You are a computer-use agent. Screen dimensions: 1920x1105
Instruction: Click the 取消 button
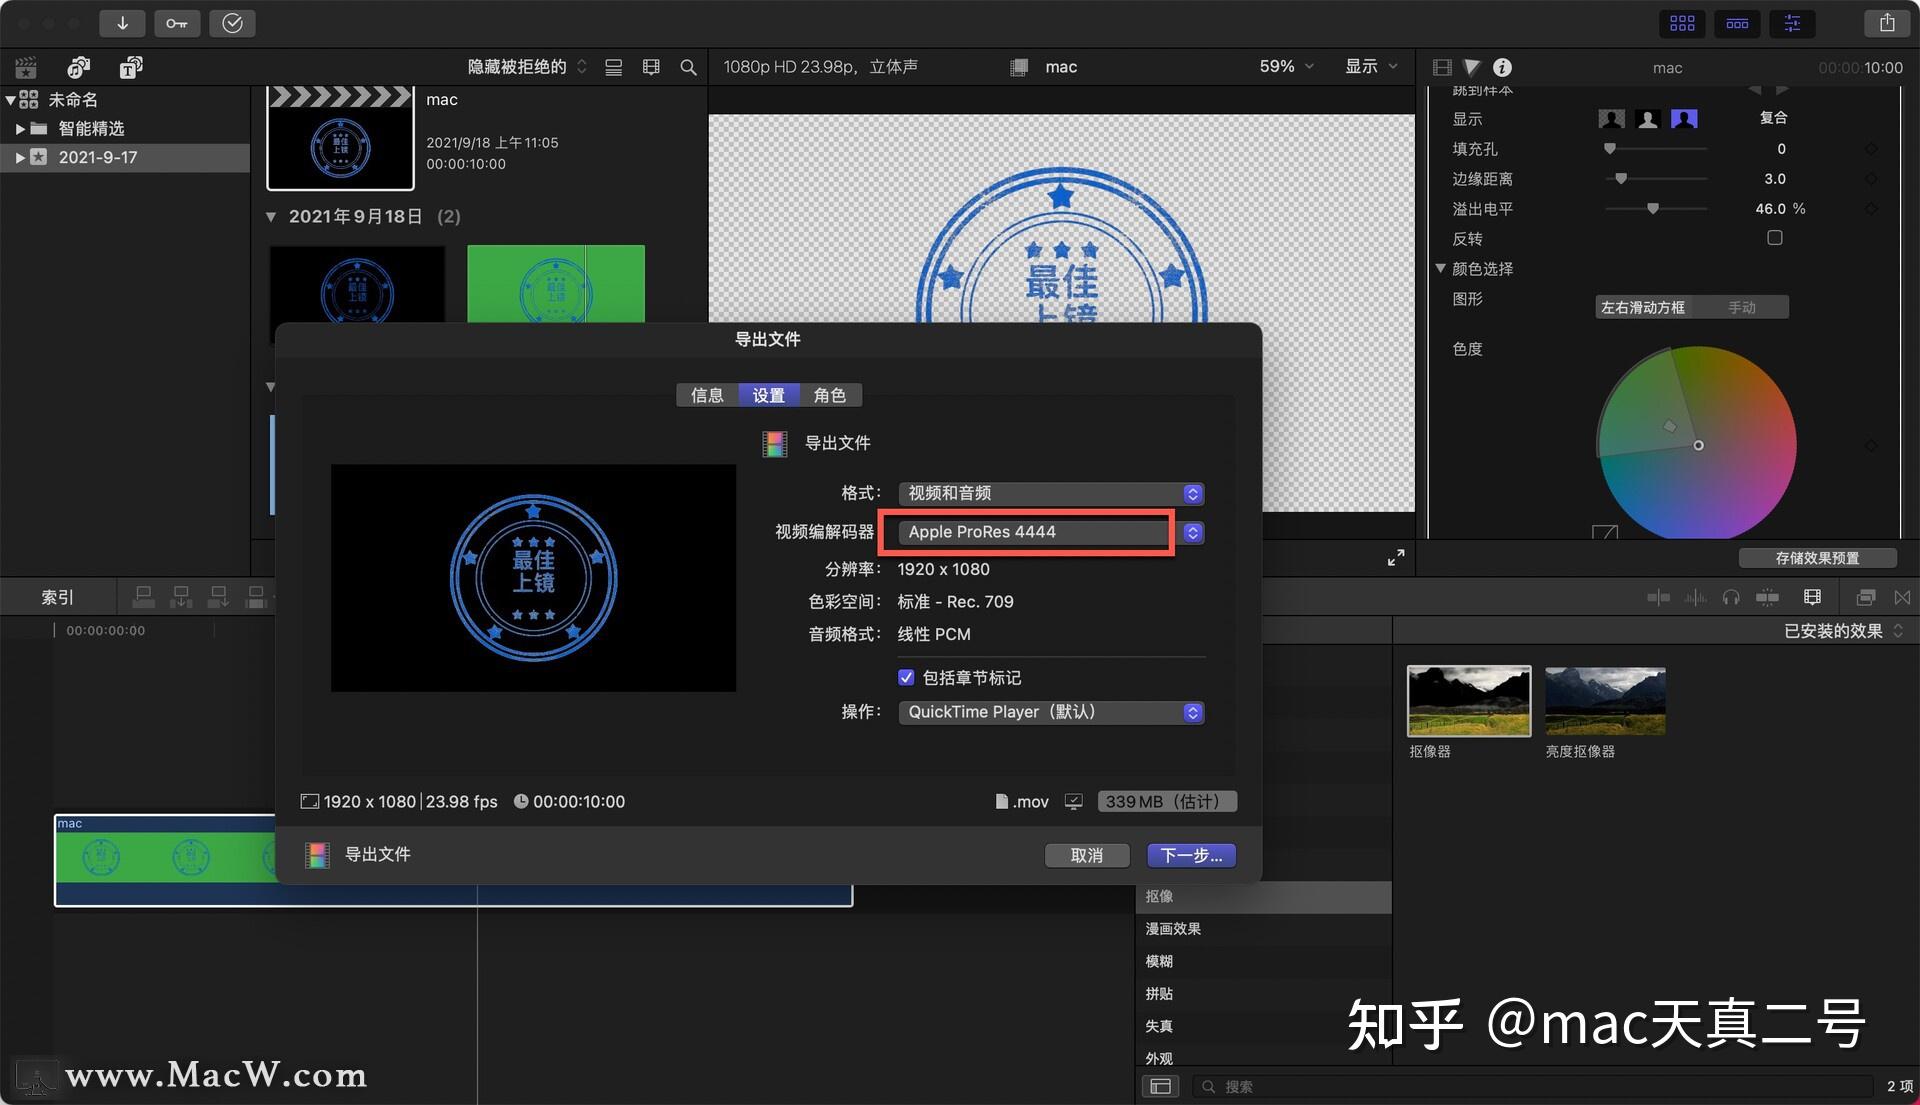[1087, 855]
